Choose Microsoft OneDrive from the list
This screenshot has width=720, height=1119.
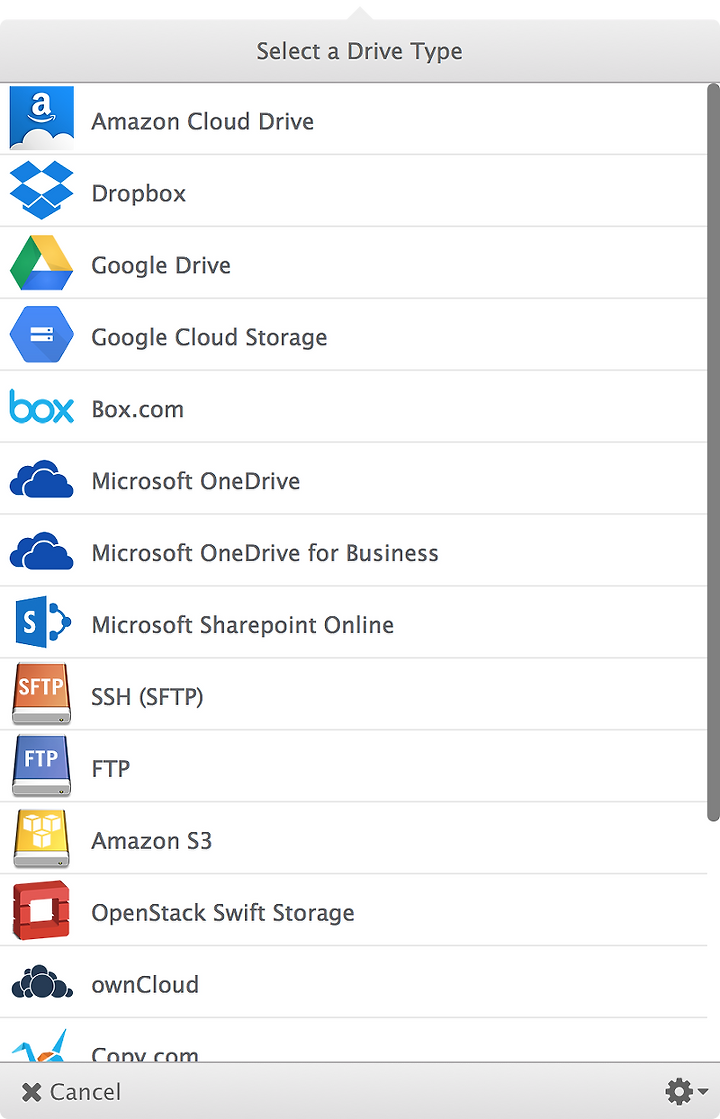(x=354, y=479)
